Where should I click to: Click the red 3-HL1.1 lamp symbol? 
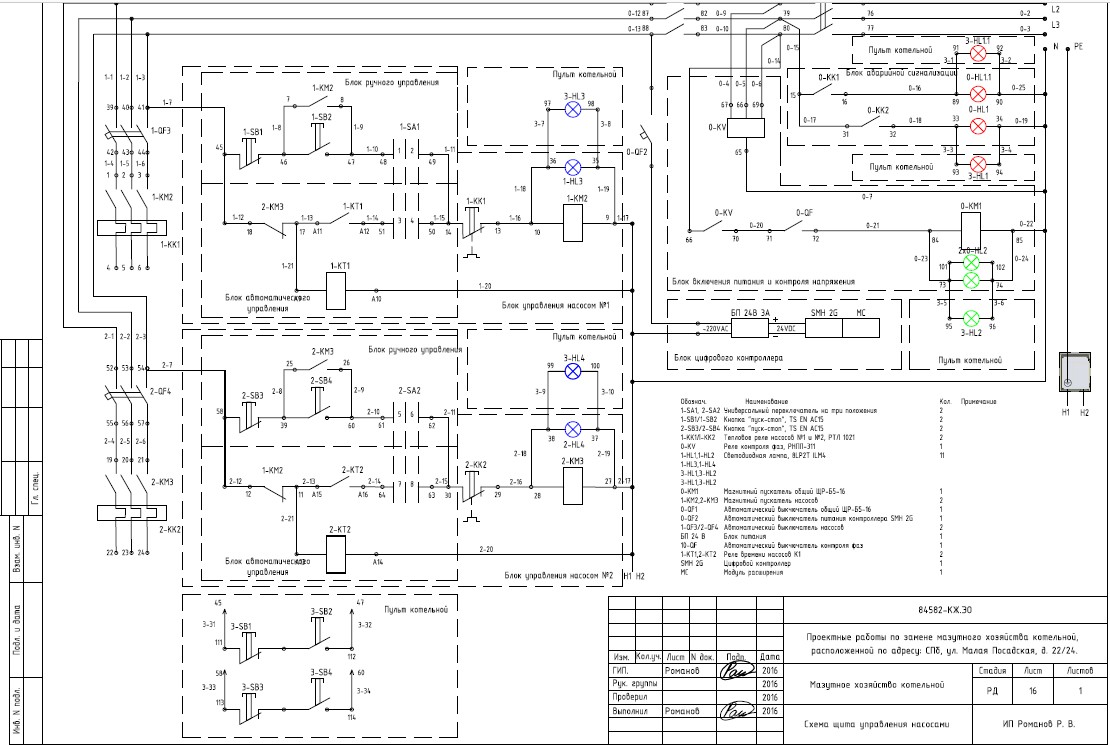pos(978,54)
